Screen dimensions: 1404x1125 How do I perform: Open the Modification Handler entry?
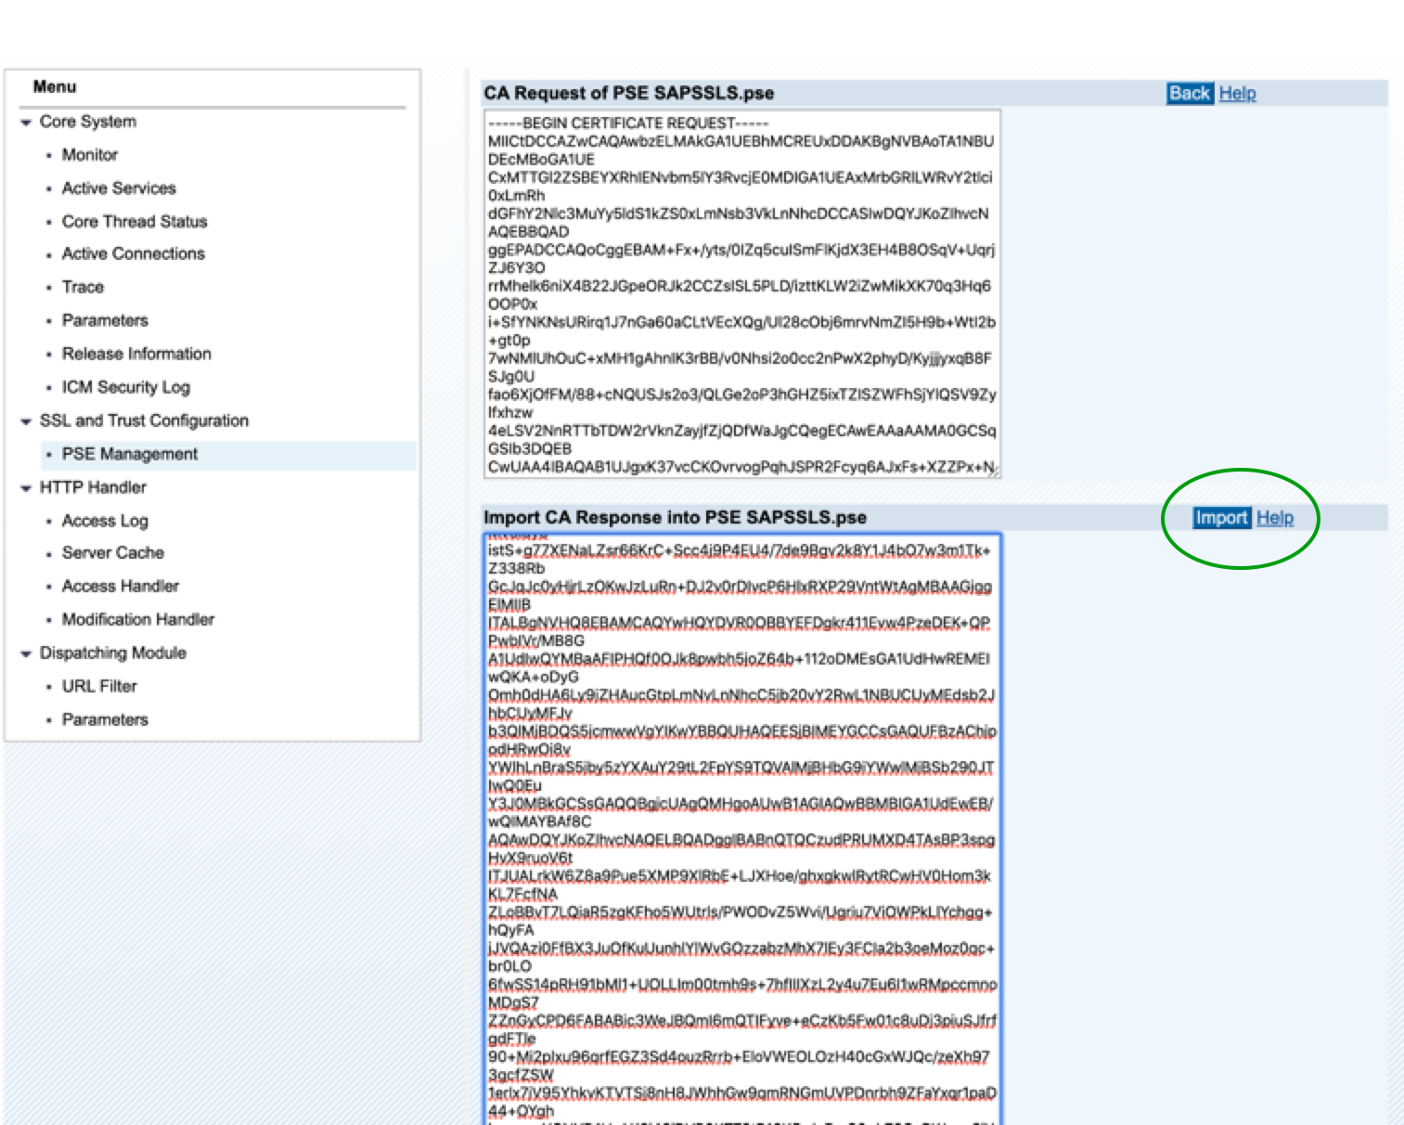[x=138, y=620]
